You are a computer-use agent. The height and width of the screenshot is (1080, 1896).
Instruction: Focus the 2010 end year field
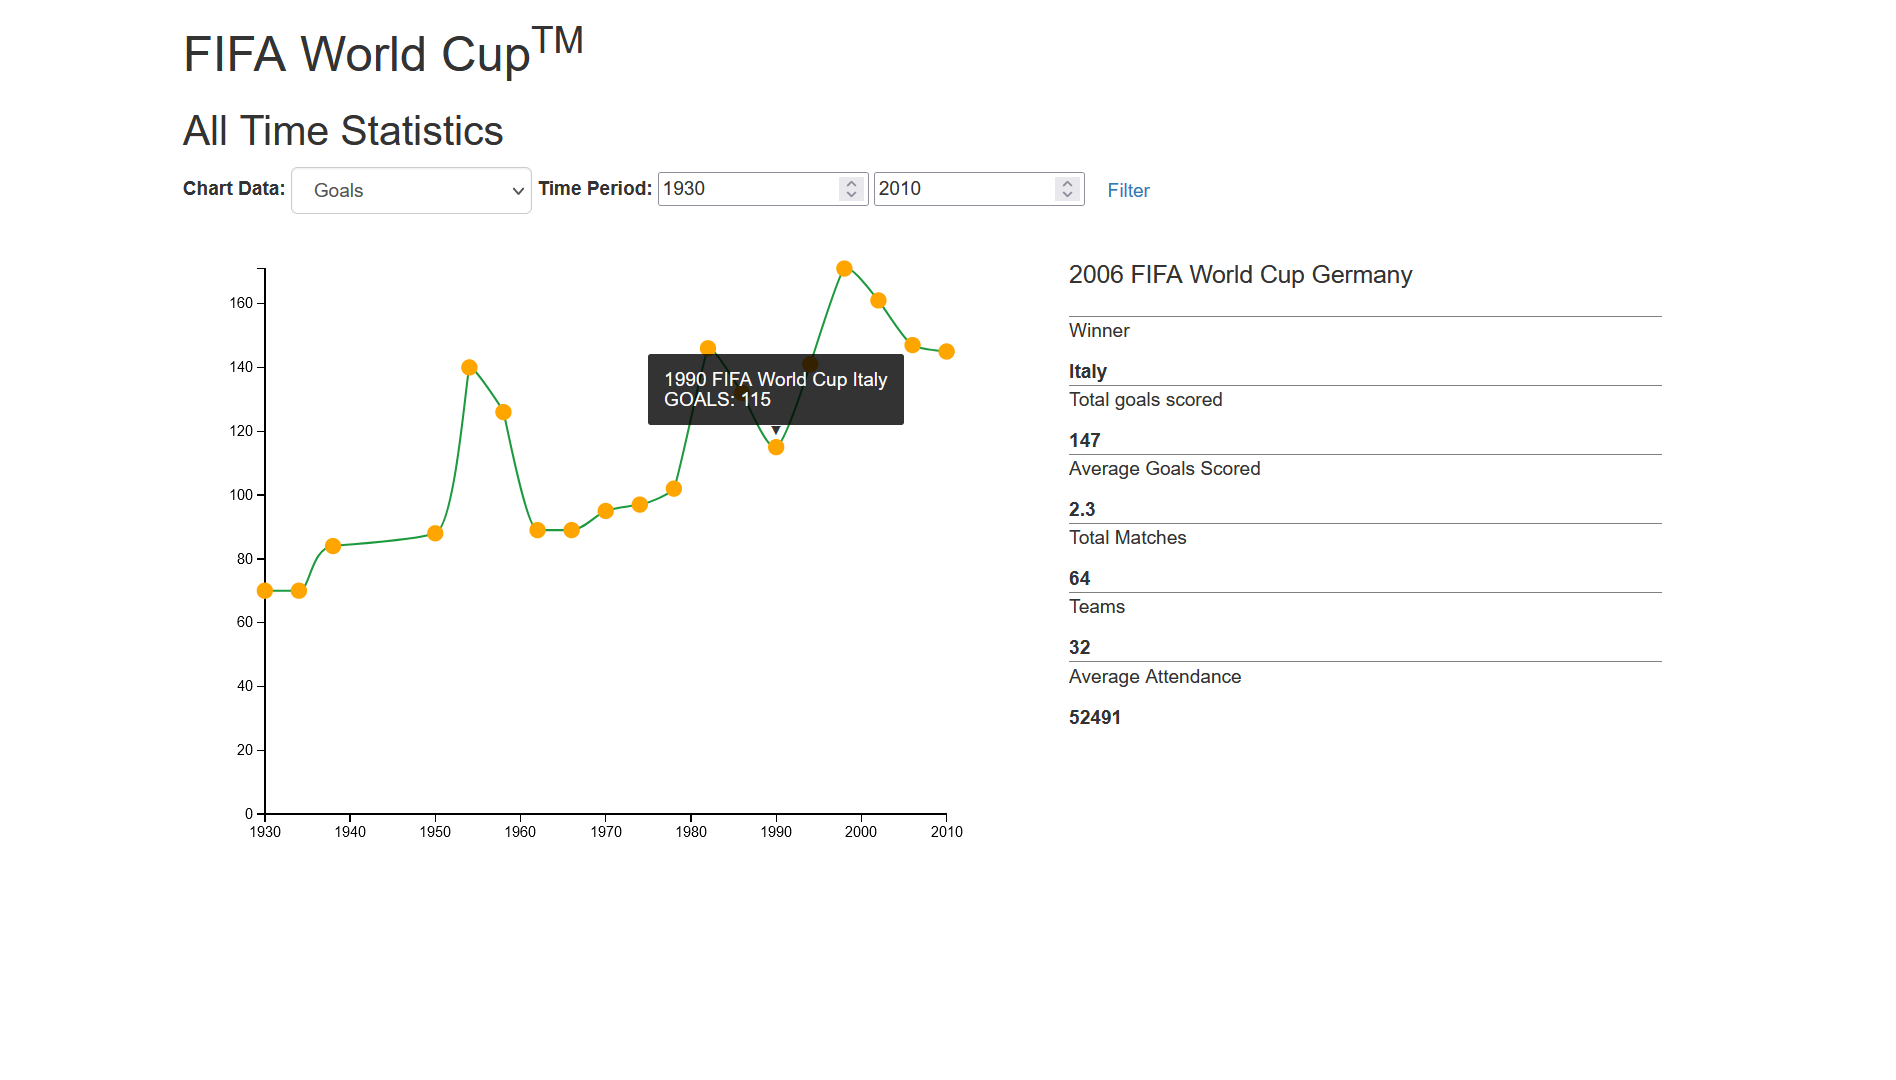(x=978, y=188)
